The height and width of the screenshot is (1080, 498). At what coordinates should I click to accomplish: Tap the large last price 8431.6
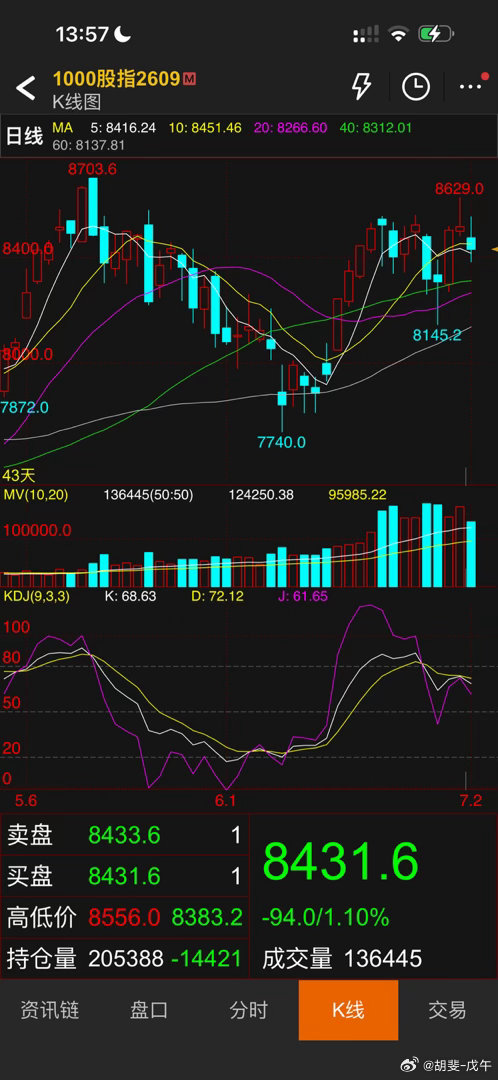click(x=340, y=862)
